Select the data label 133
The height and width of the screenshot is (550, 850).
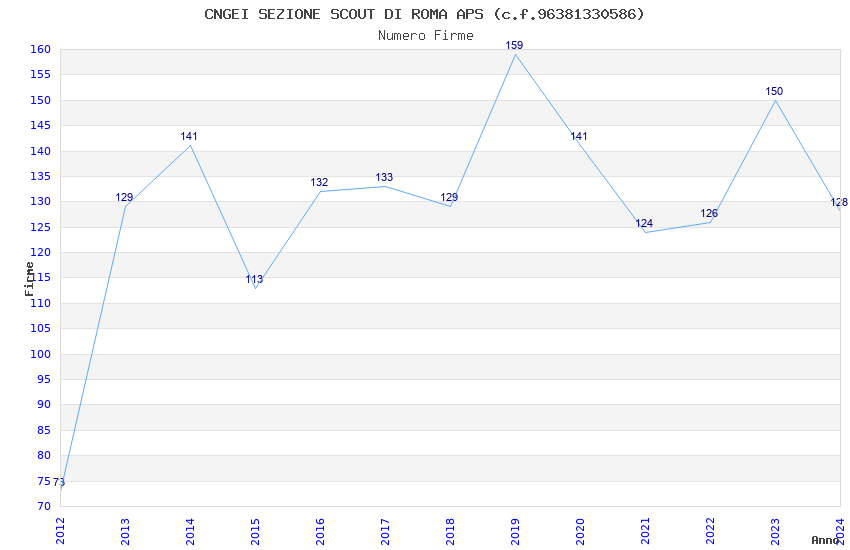(x=384, y=178)
